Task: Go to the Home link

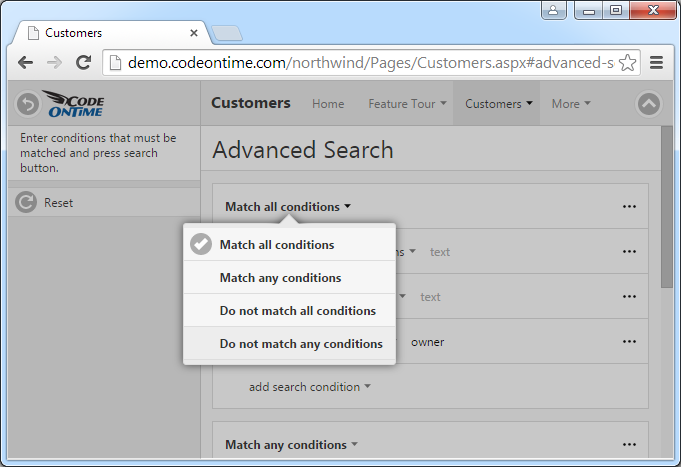Action: (328, 104)
